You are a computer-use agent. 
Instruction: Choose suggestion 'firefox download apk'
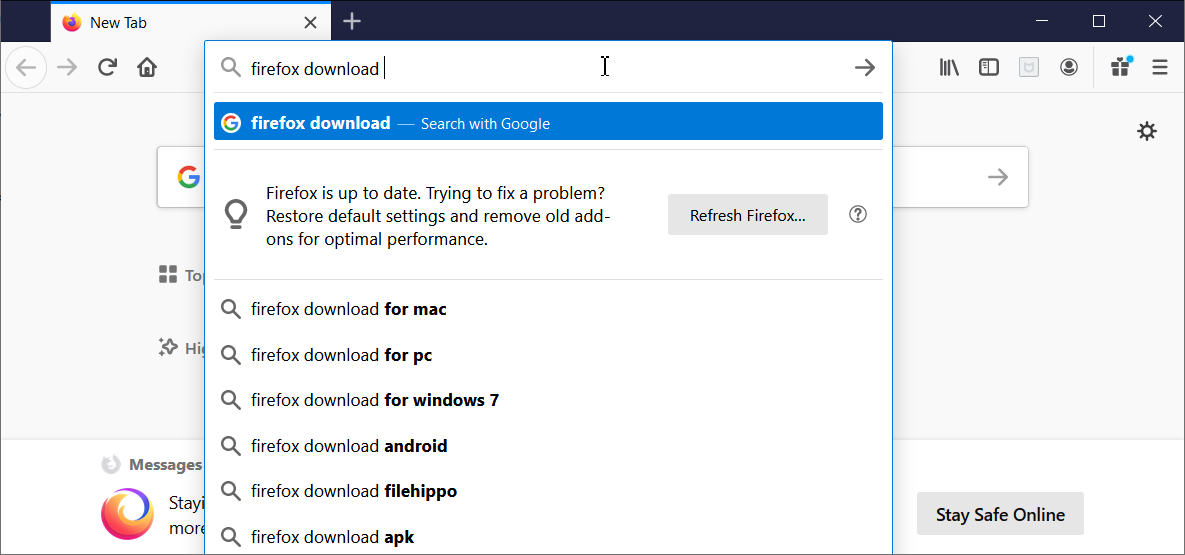[x=548, y=537]
